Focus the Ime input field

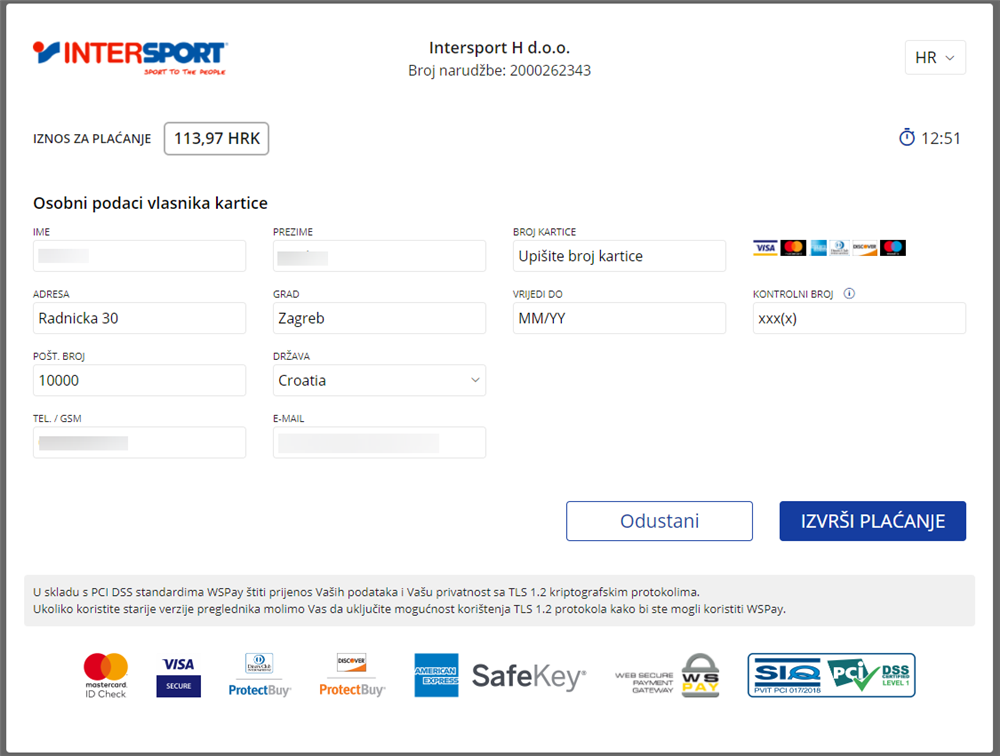click(139, 256)
